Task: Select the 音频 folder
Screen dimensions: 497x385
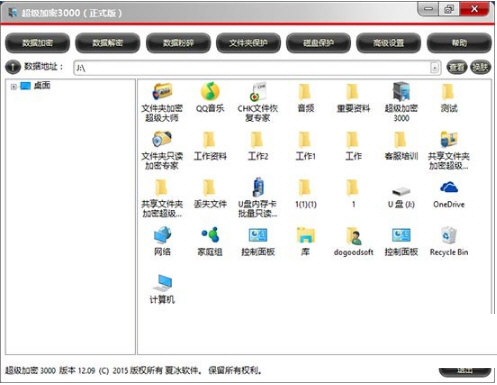Action: [305, 97]
